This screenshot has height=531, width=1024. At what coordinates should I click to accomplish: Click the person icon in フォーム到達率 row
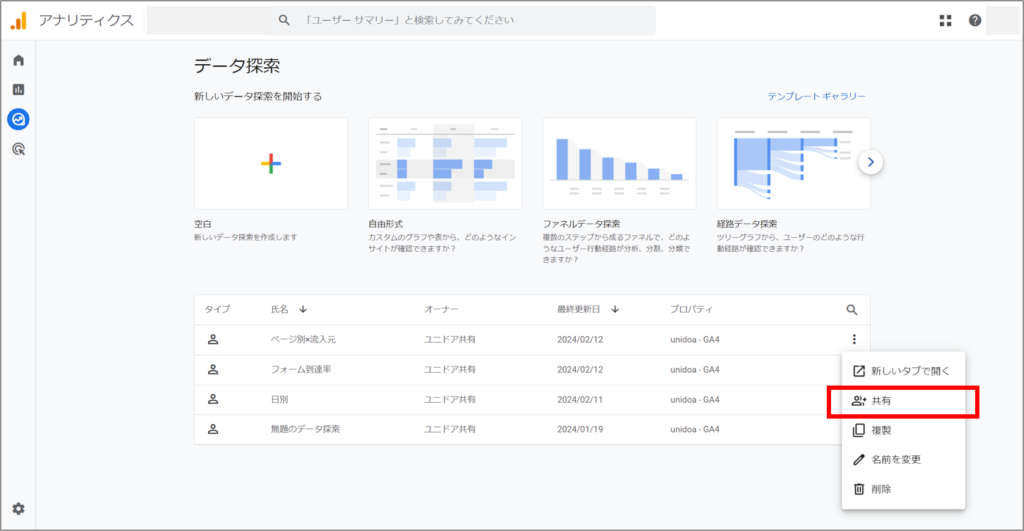point(213,370)
